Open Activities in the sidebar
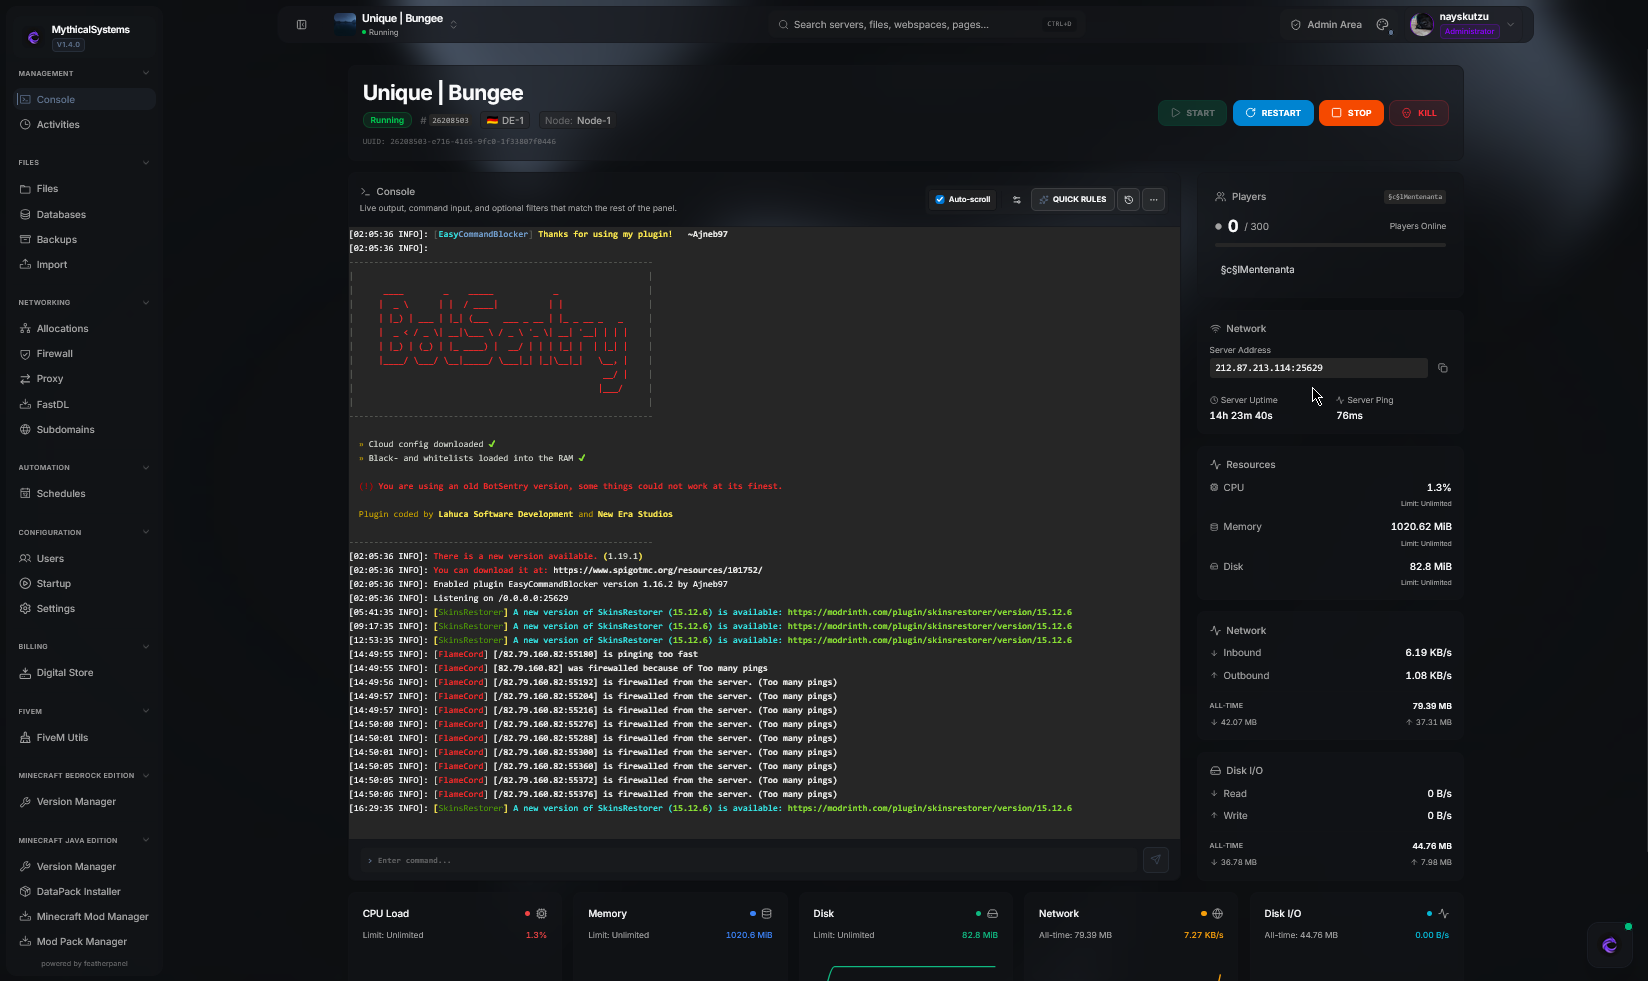The width and height of the screenshot is (1648, 981). [85, 125]
